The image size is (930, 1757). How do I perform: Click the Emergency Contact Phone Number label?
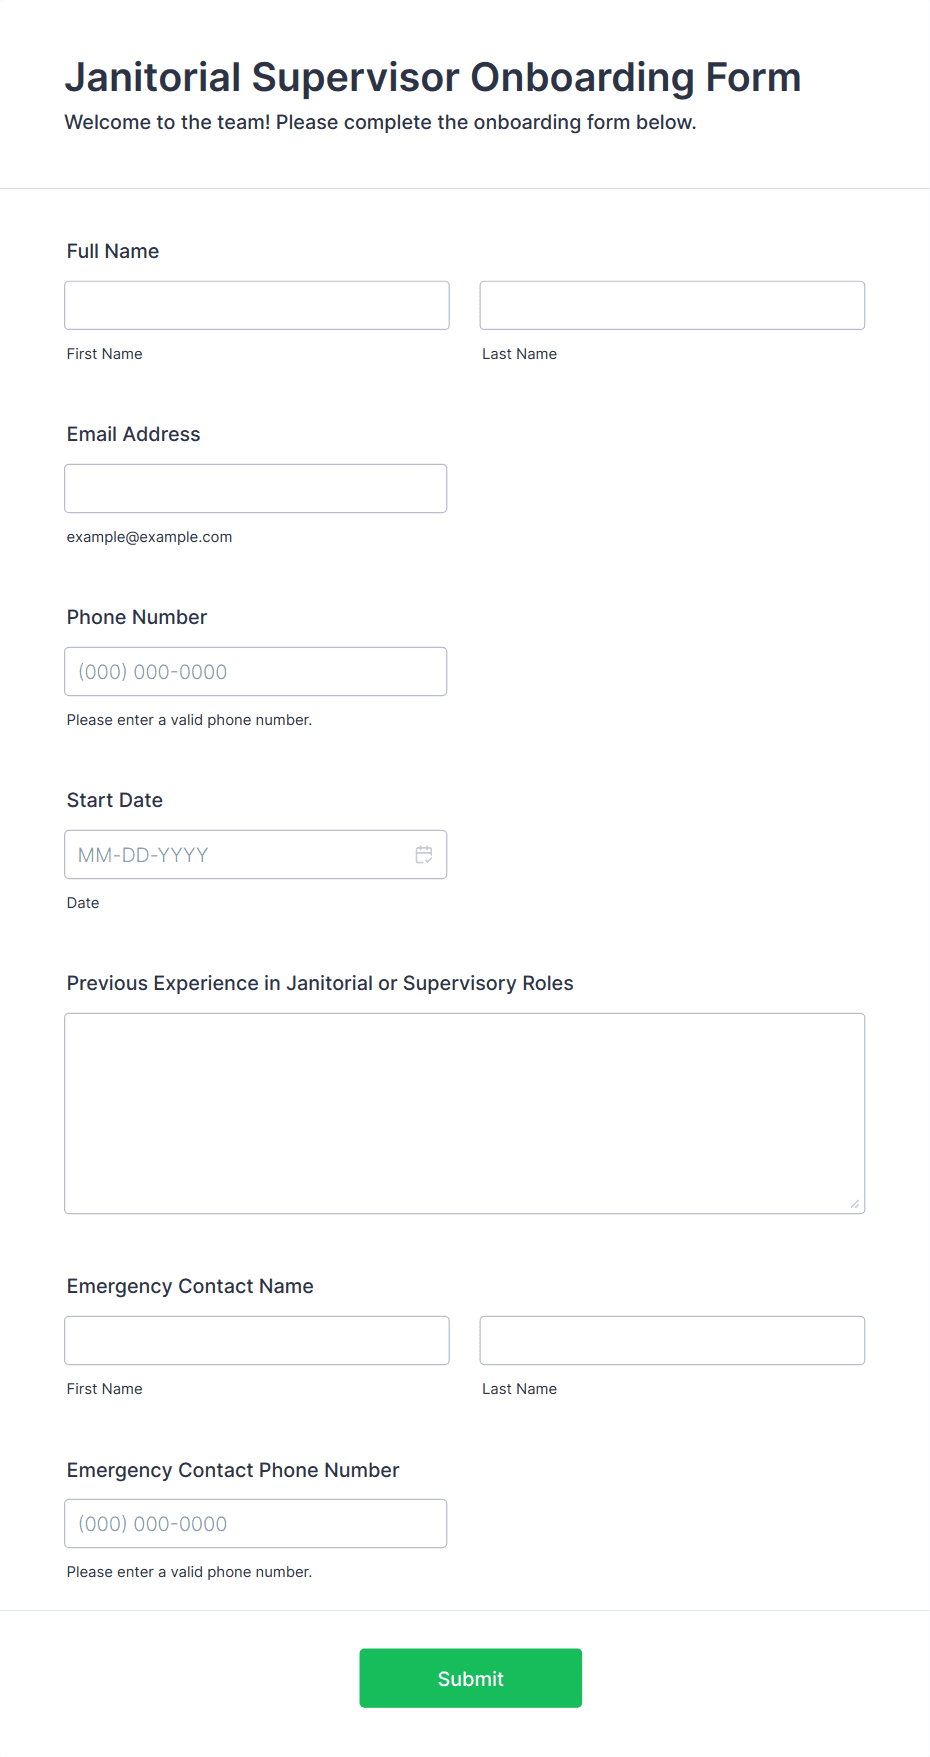[233, 1470]
